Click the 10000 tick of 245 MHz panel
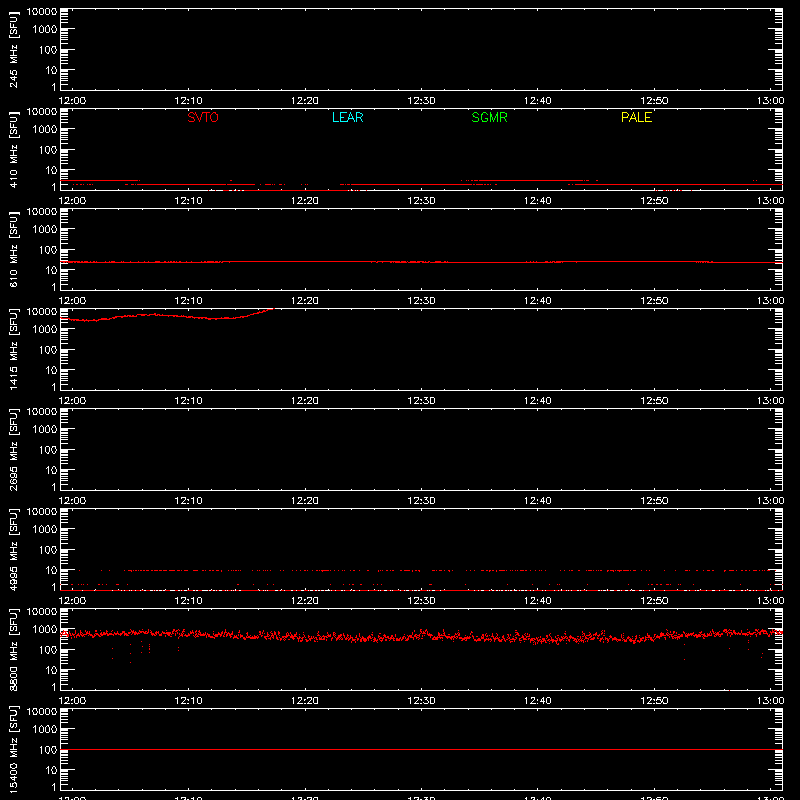The width and height of the screenshot is (800, 800). click(42, 12)
